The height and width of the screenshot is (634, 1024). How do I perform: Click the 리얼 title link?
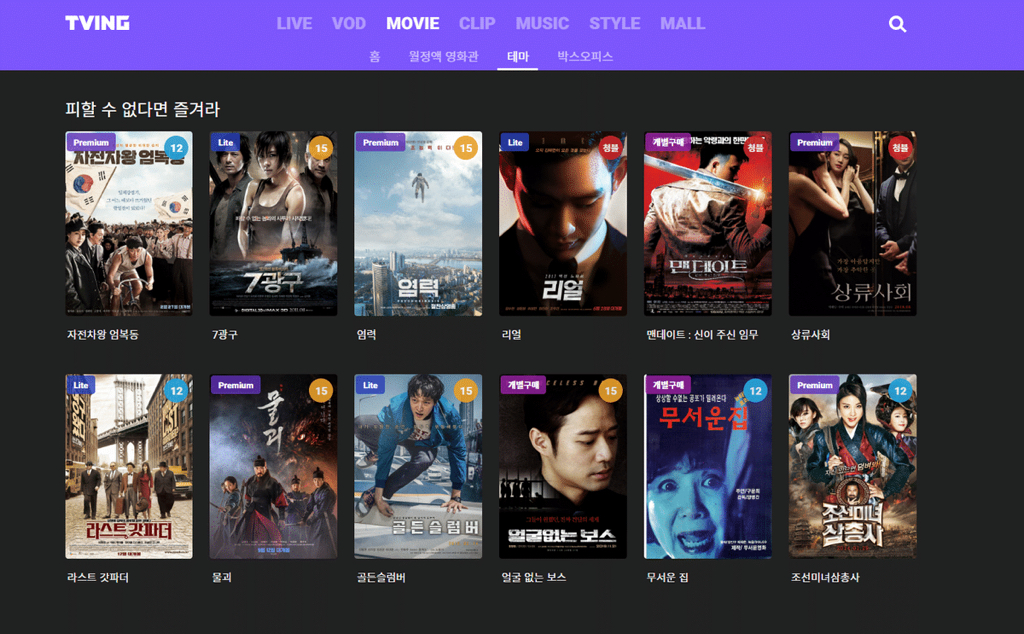point(511,334)
